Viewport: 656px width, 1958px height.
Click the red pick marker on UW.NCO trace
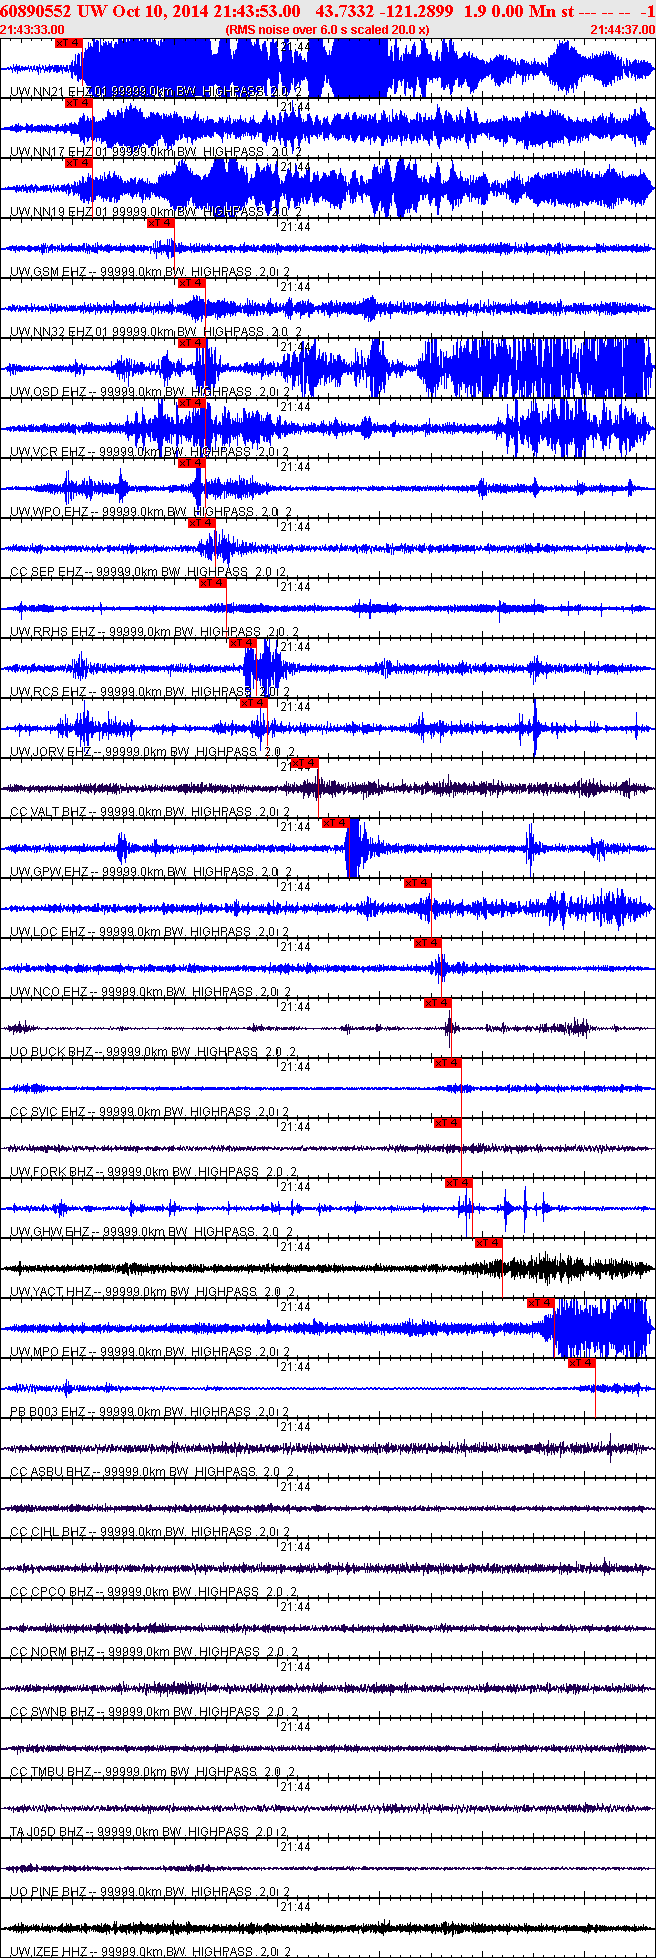pos(428,943)
